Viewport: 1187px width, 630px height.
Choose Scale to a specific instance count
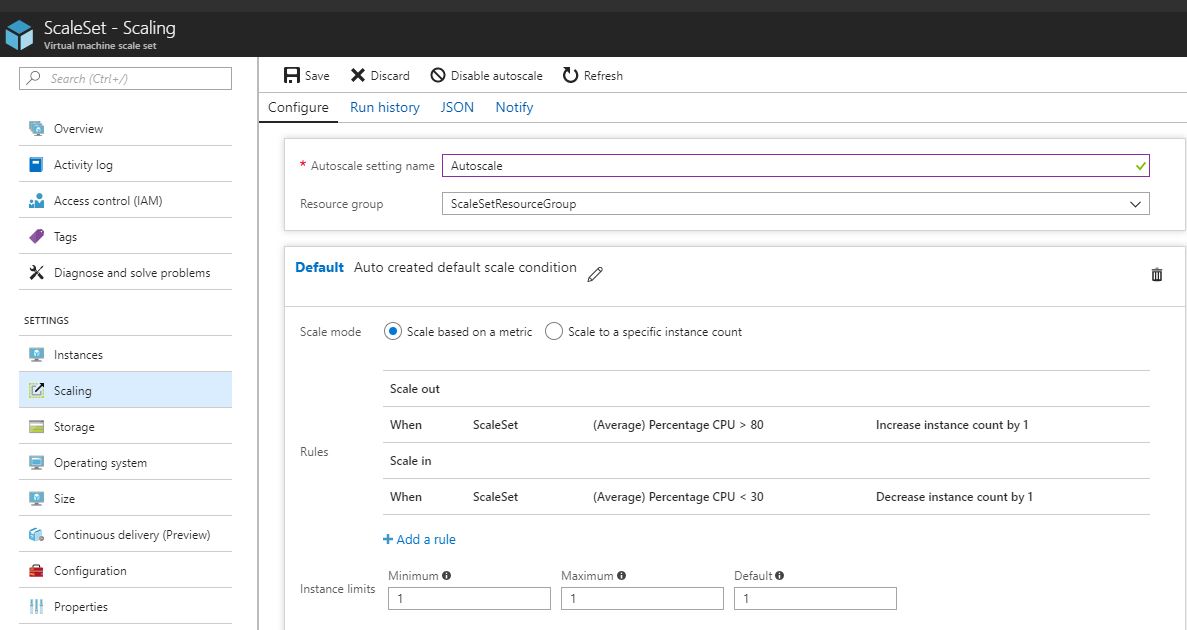(554, 331)
